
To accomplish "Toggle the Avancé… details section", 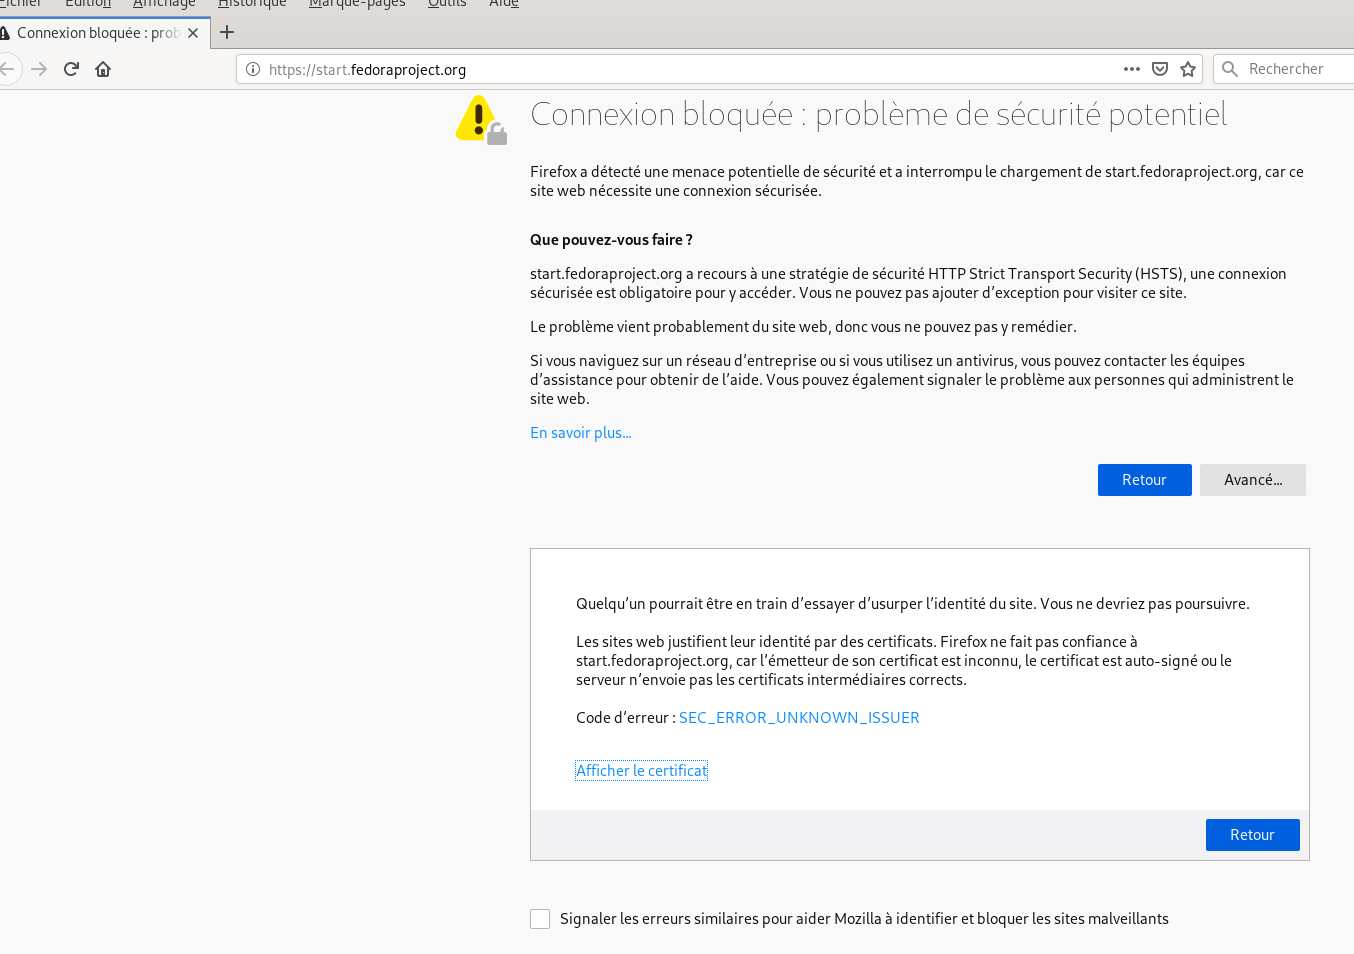I will click(1252, 480).
